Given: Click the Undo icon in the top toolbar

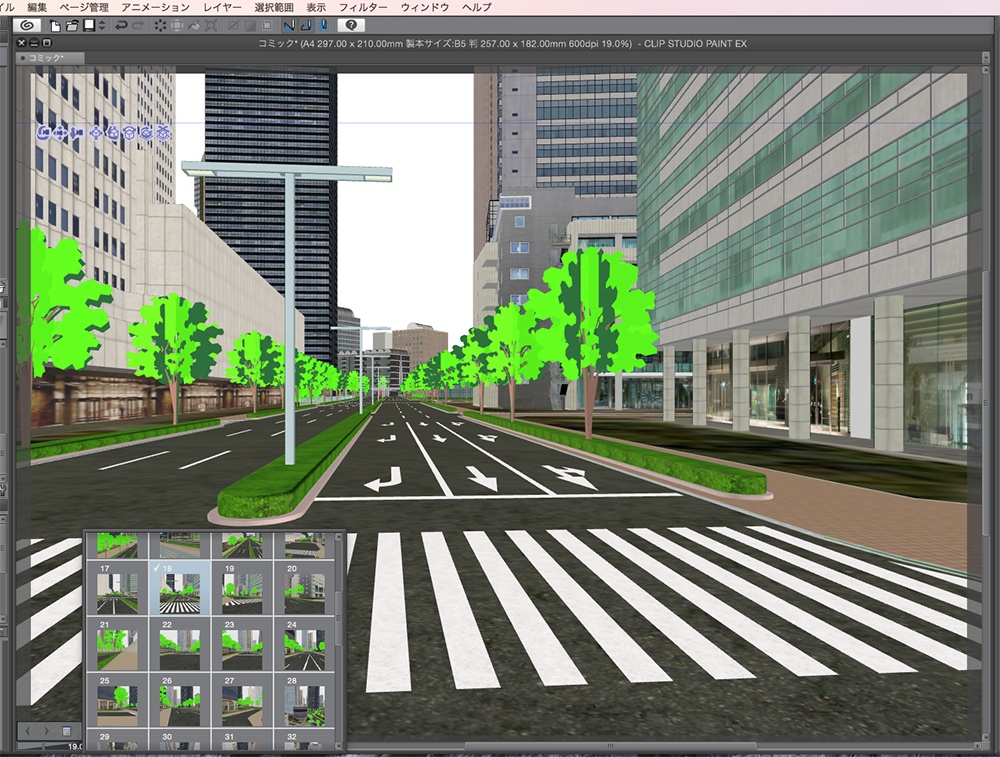Looking at the screenshot, I should [x=122, y=24].
